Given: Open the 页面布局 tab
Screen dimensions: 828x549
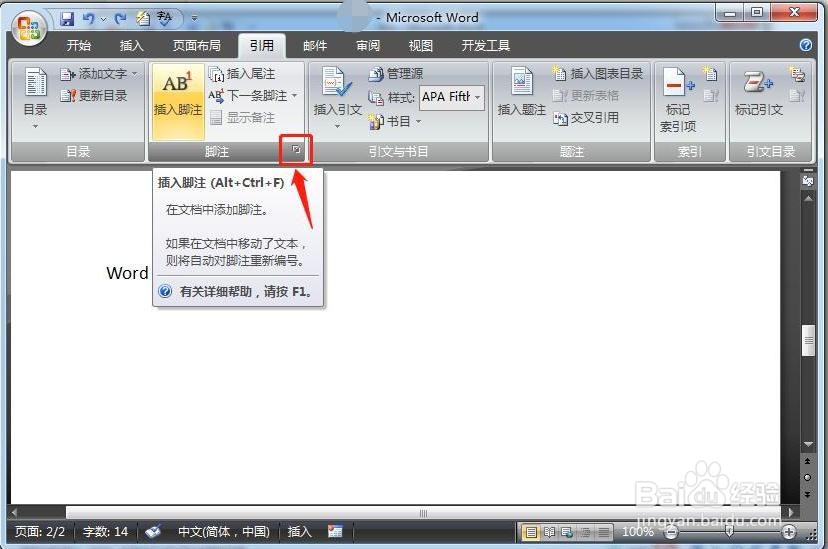Looking at the screenshot, I should [x=196, y=46].
